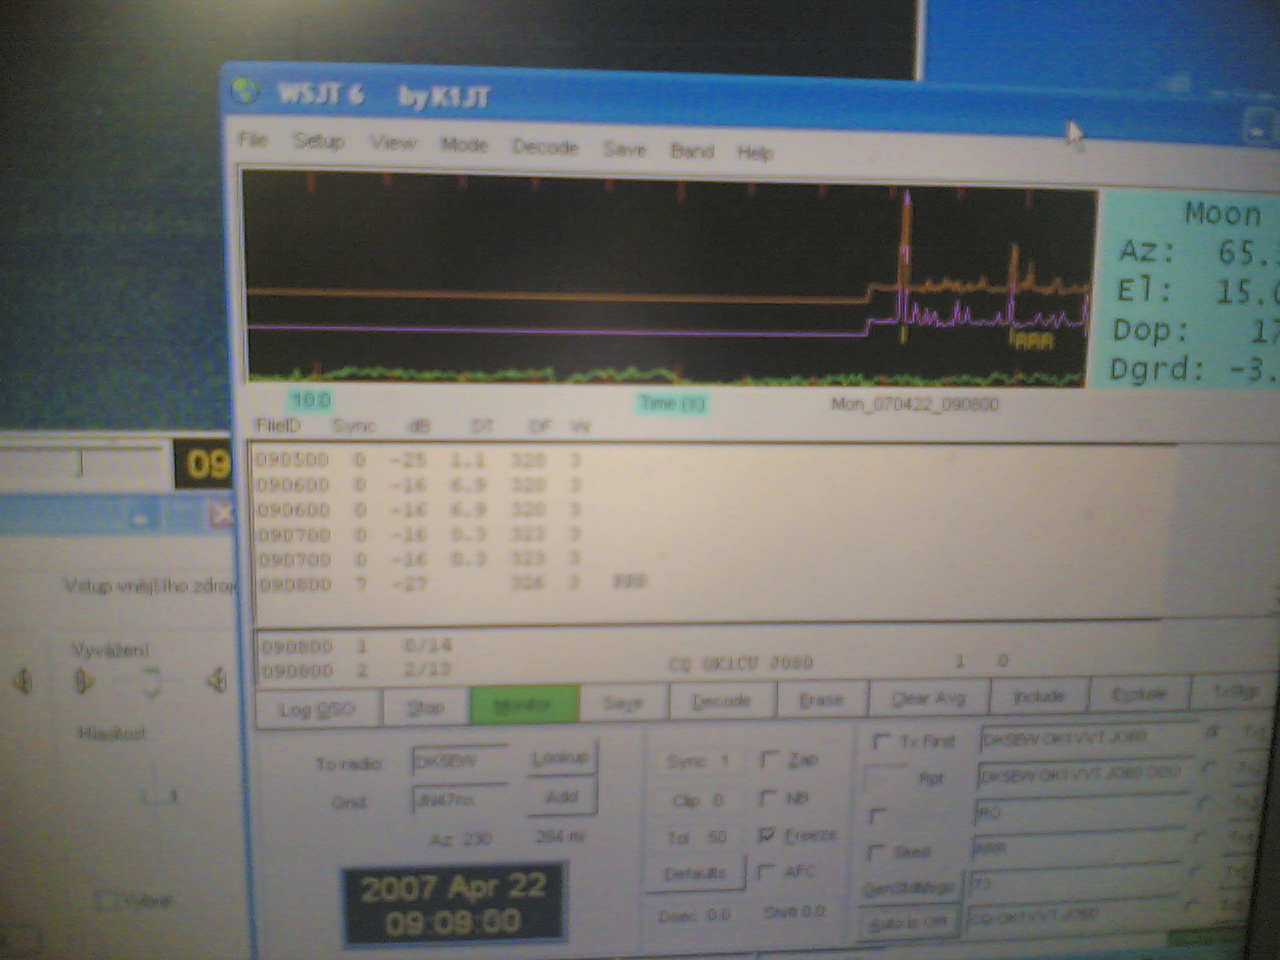Open the Mode menu
The height and width of the screenshot is (960, 1280).
click(464, 145)
